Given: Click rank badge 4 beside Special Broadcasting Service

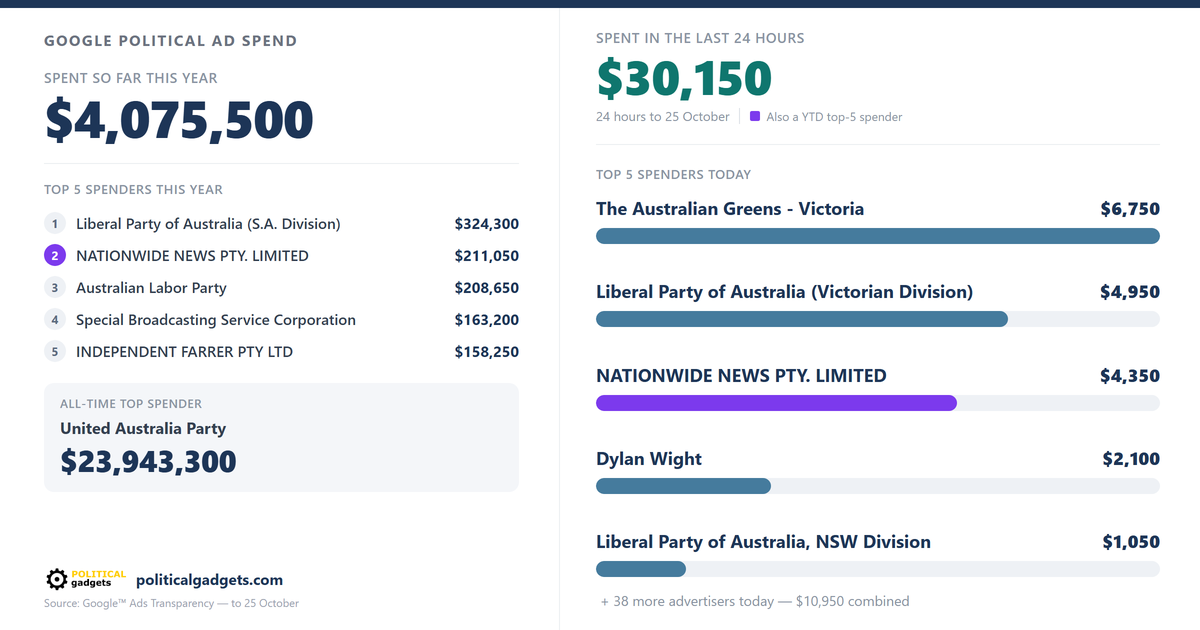Looking at the screenshot, I should click(55, 320).
